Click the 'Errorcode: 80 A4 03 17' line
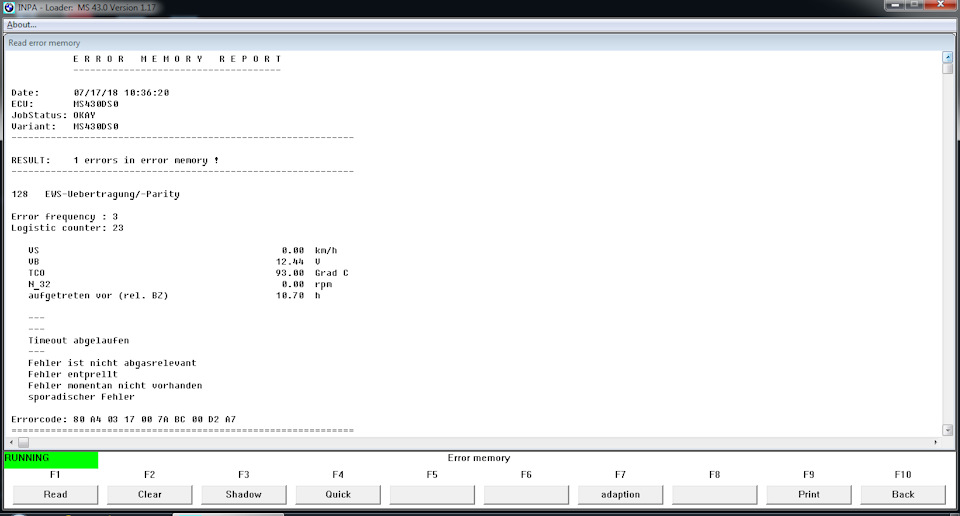The image size is (960, 516). pos(123,419)
